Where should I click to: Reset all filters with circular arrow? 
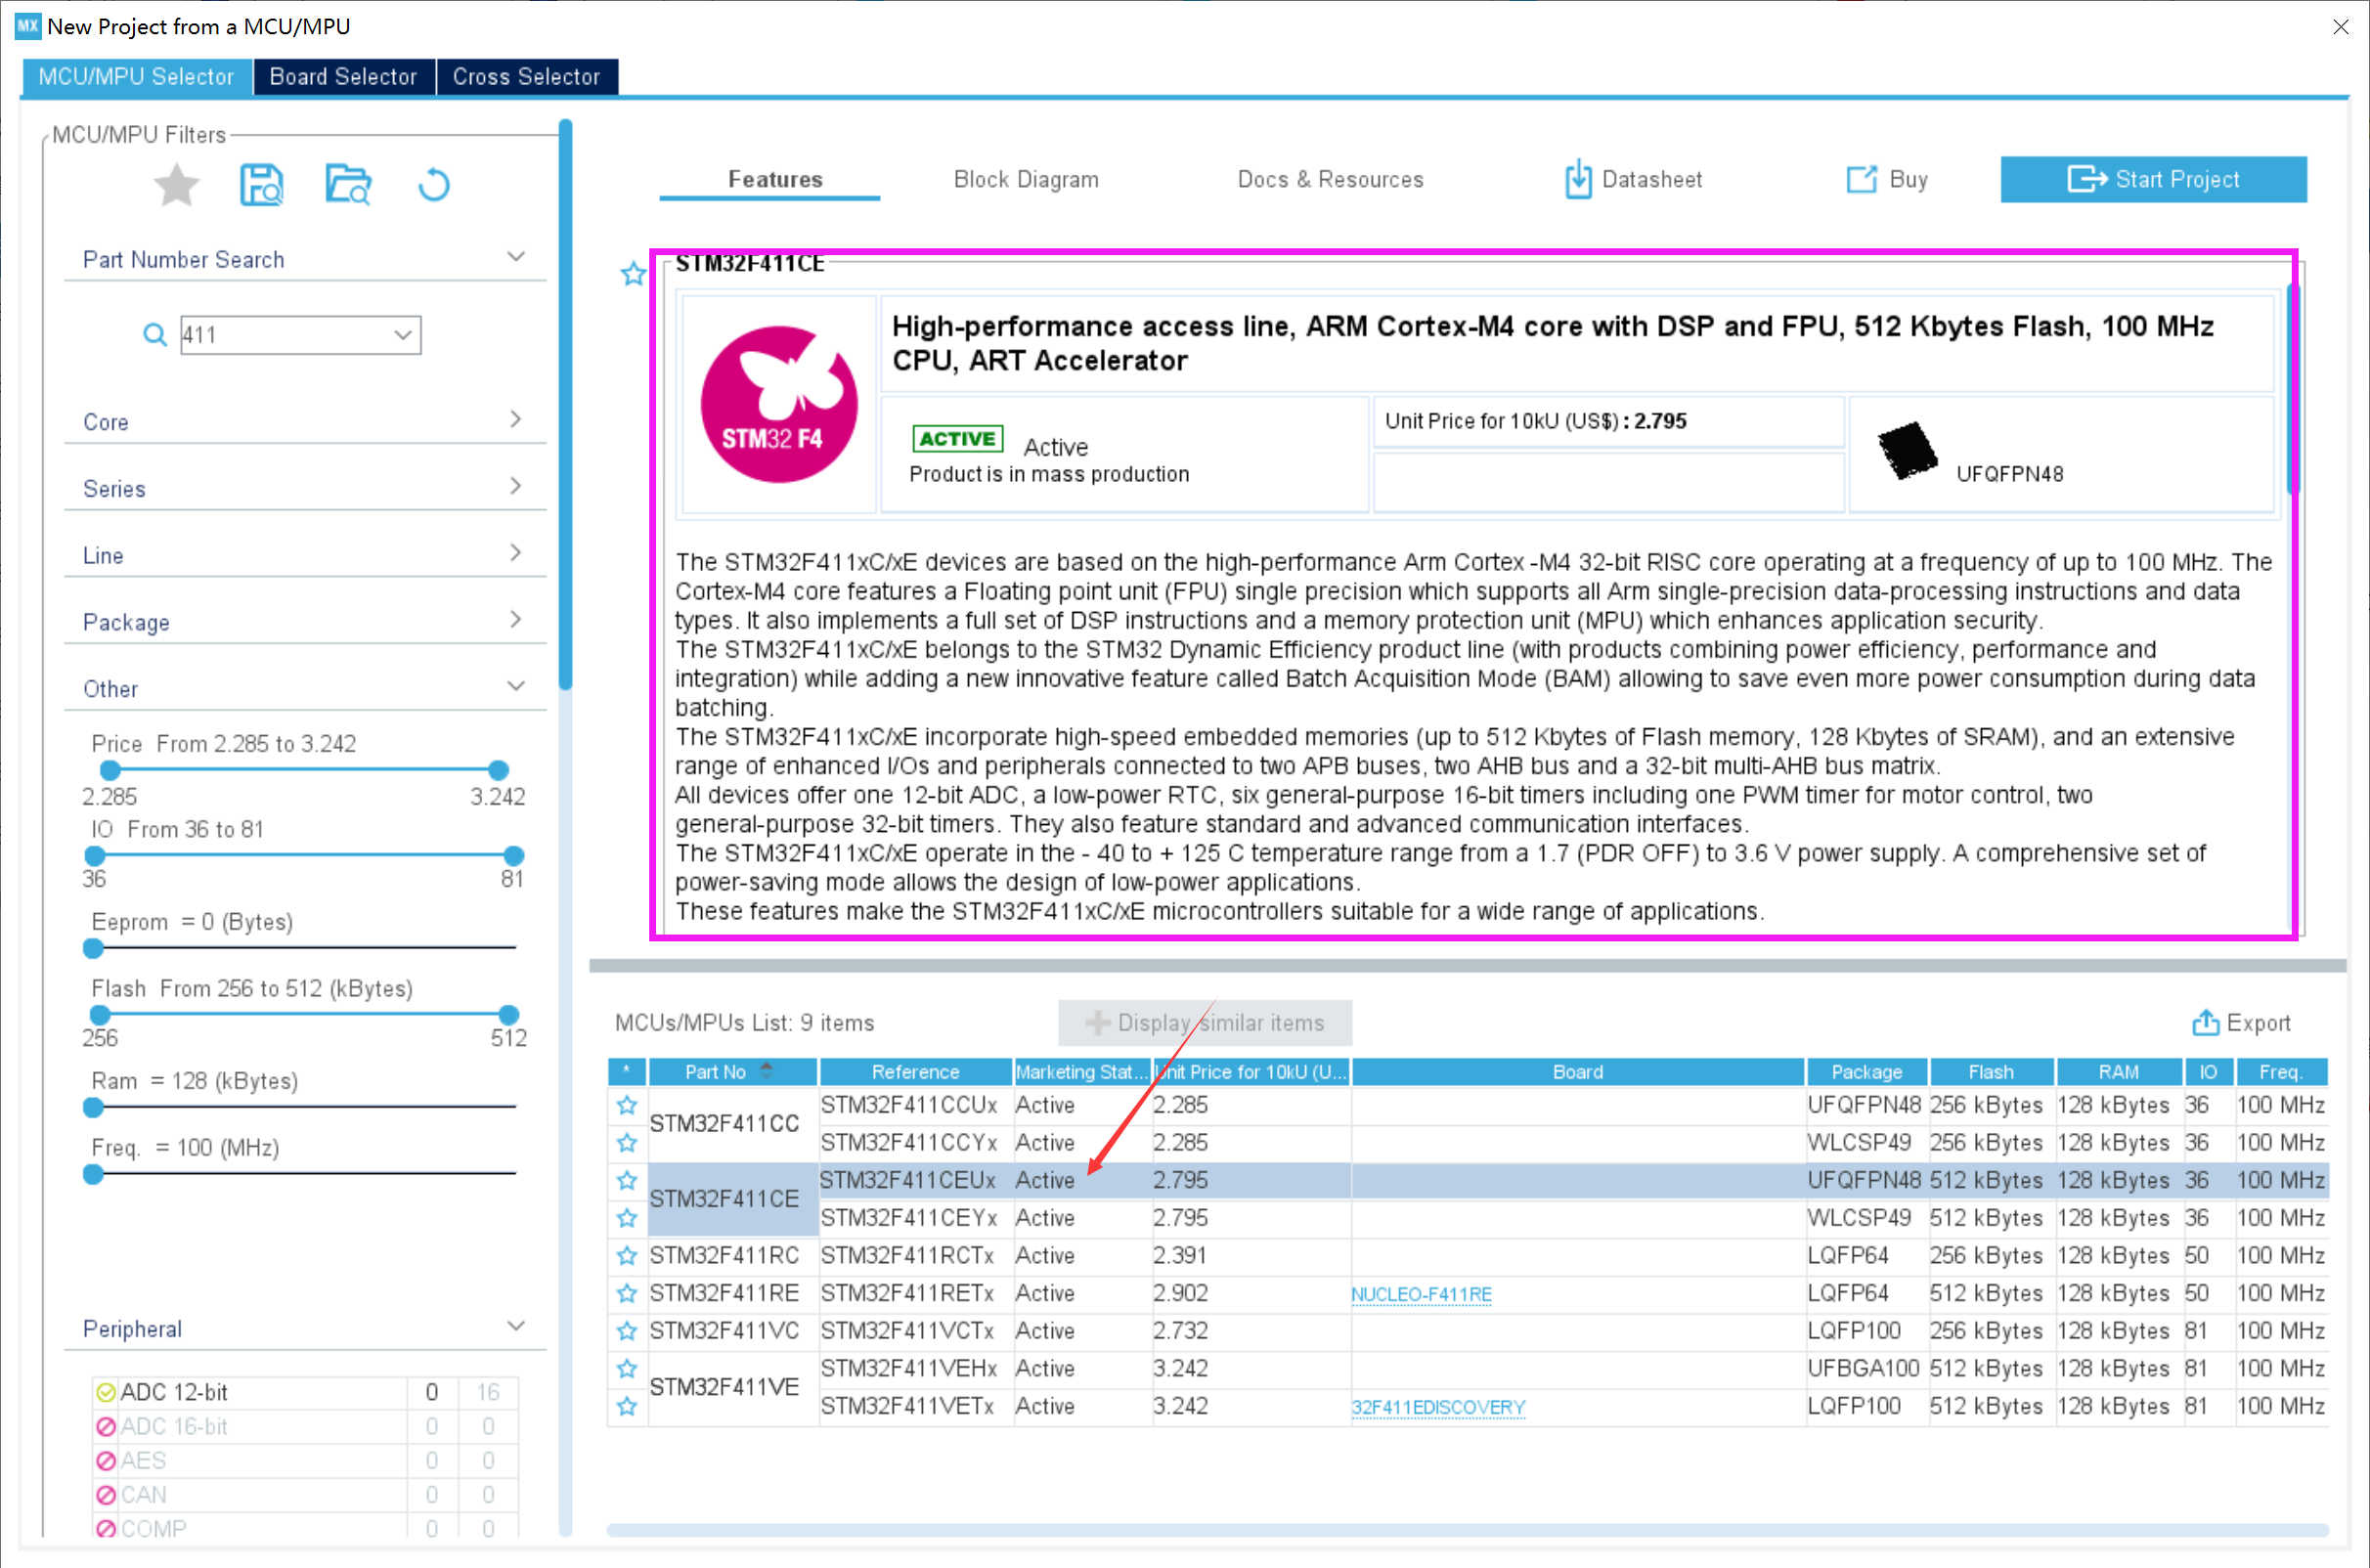434,185
